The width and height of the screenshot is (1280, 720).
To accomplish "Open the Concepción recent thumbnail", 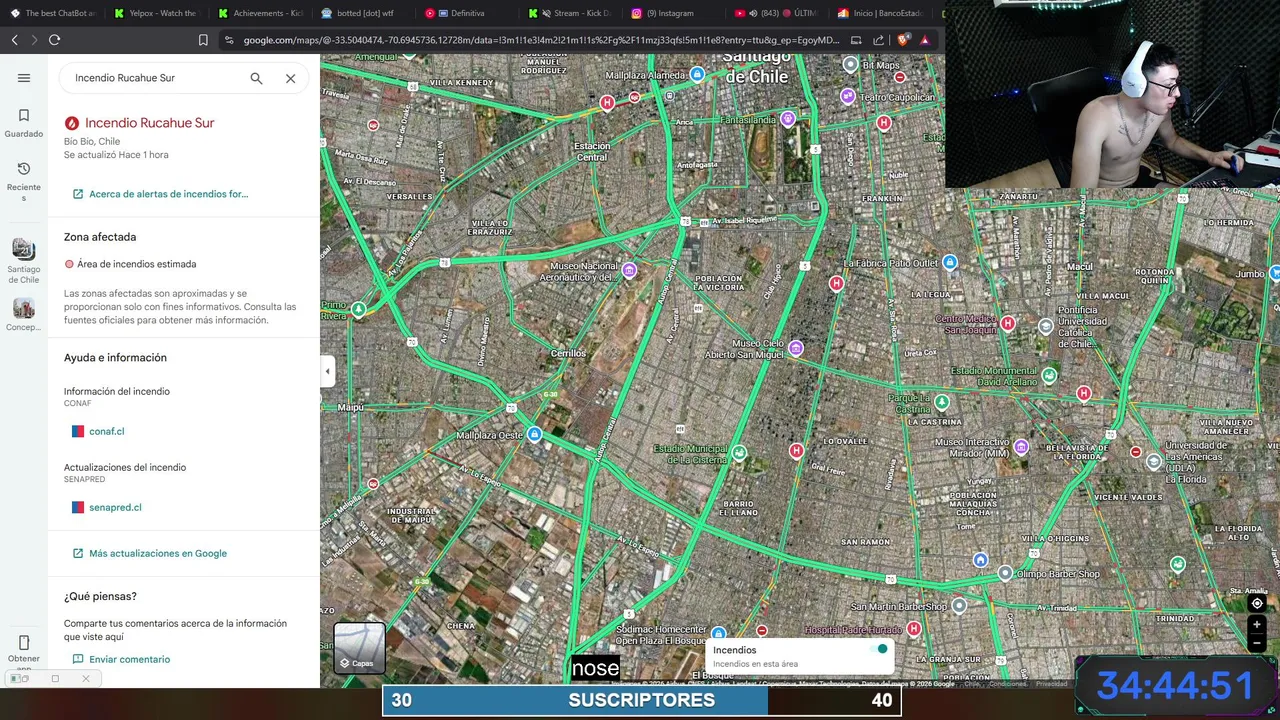I will (24, 308).
